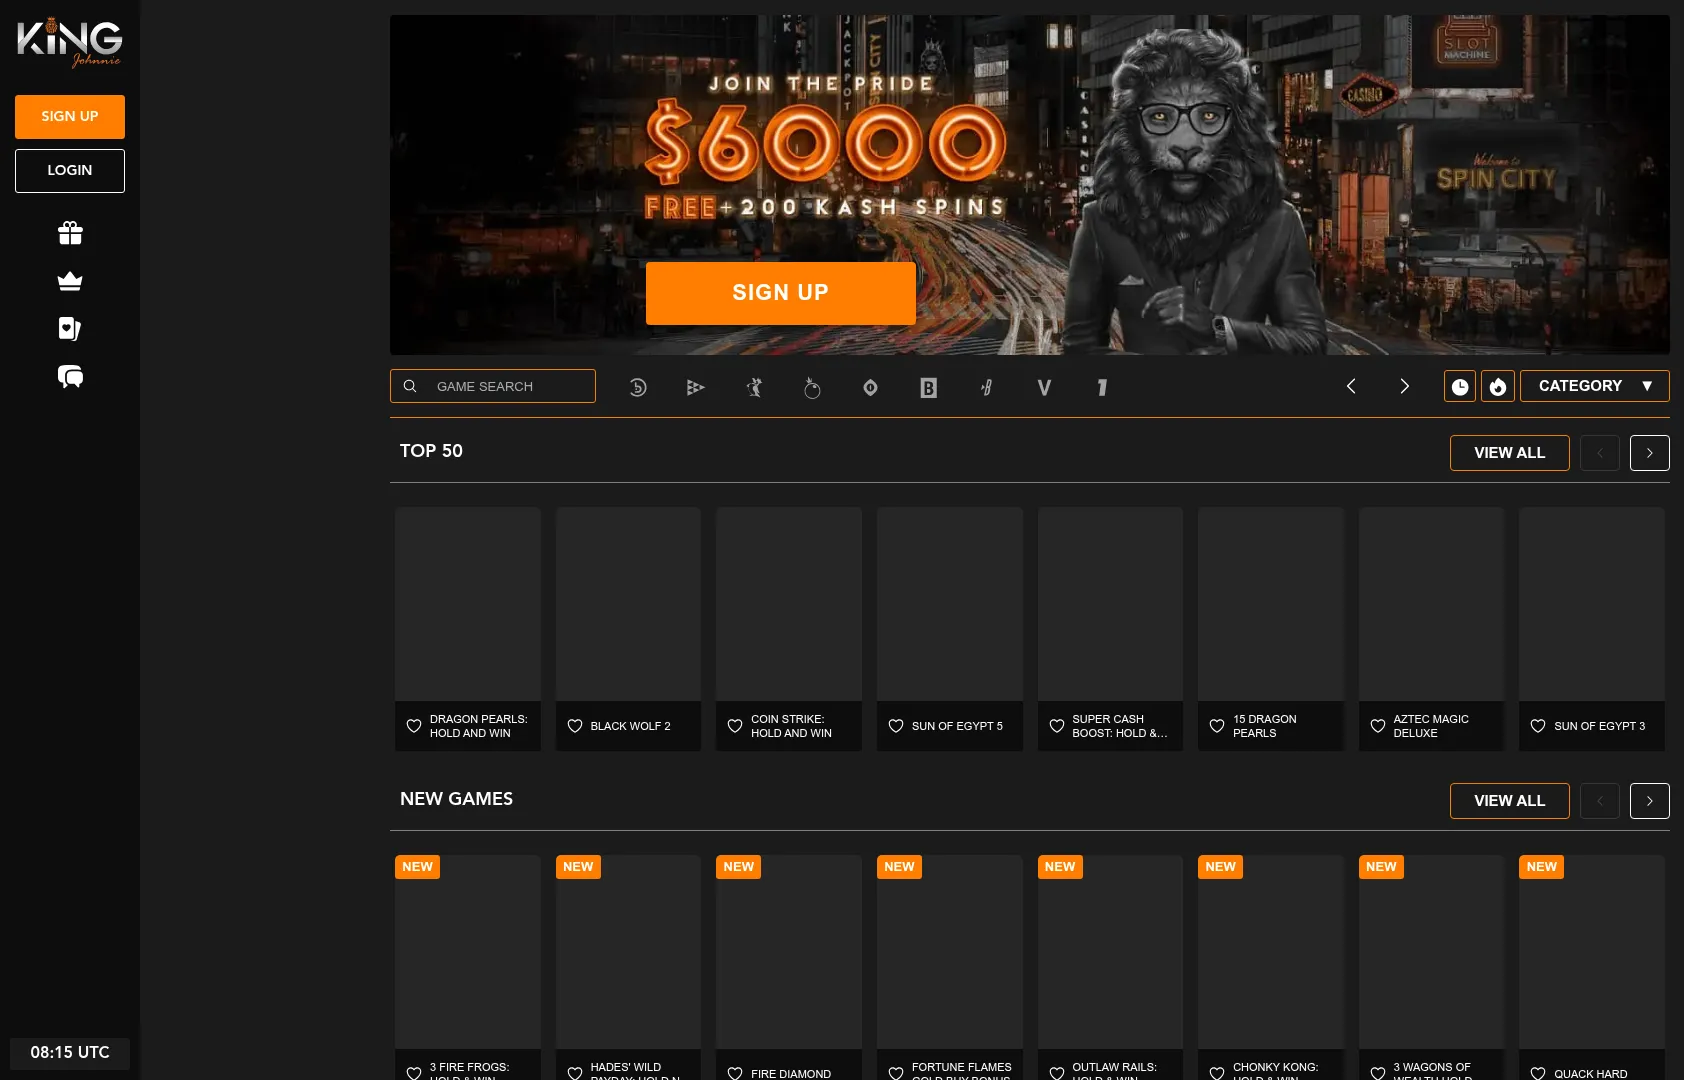Open new game Chonky Kong thumbnail

pos(1271,952)
